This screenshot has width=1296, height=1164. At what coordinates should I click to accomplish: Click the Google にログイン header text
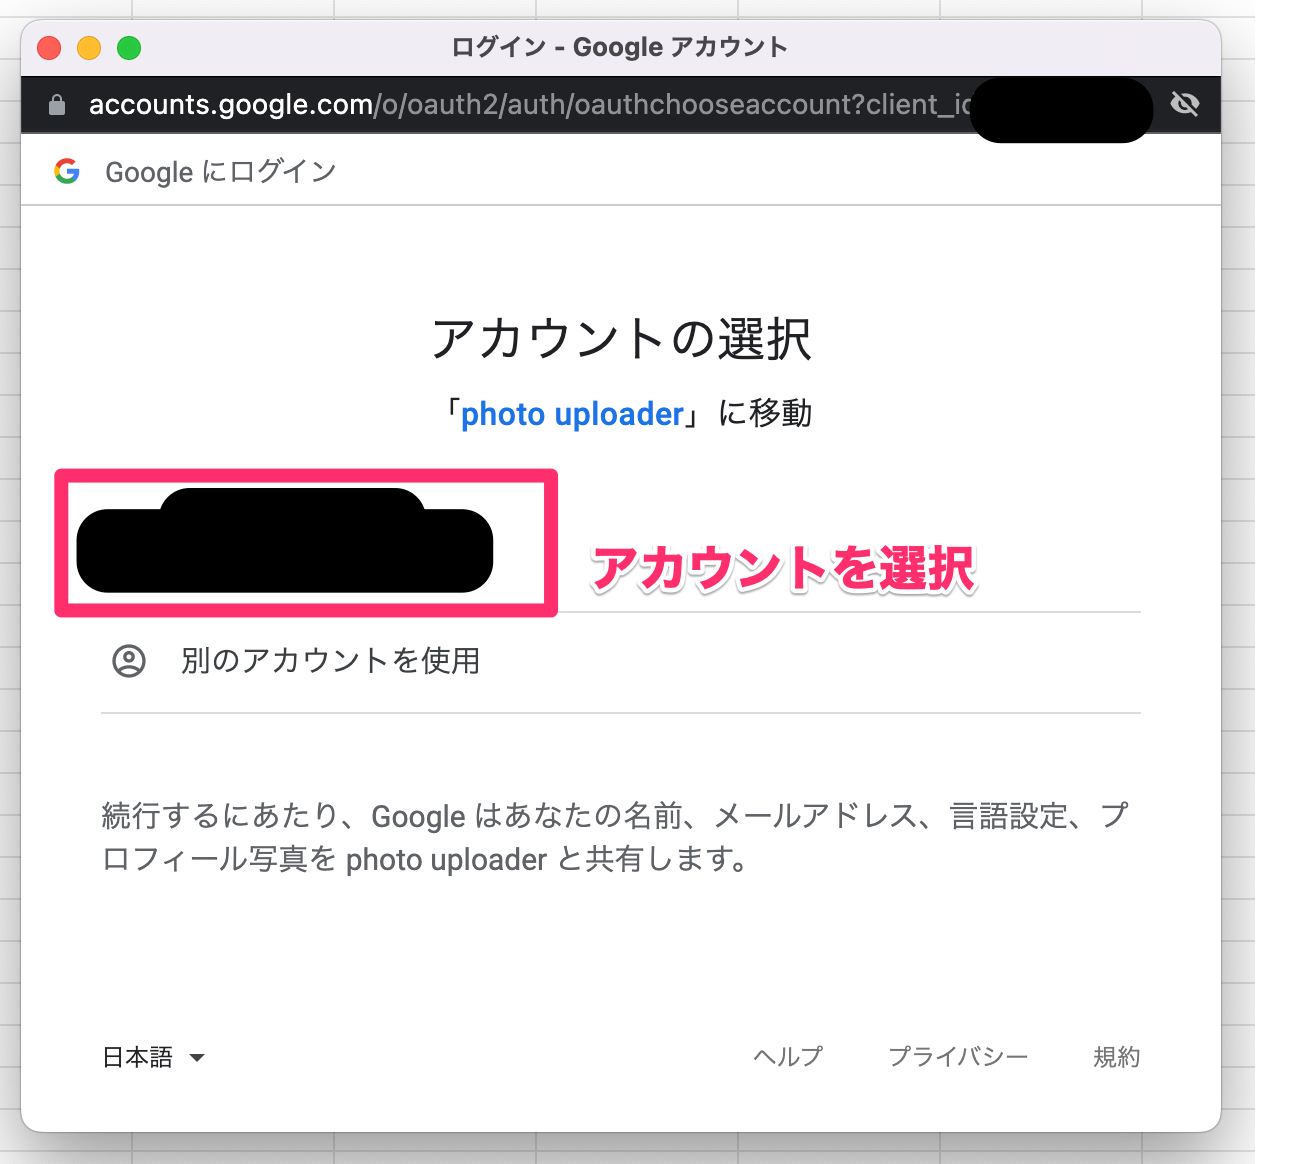tap(219, 171)
